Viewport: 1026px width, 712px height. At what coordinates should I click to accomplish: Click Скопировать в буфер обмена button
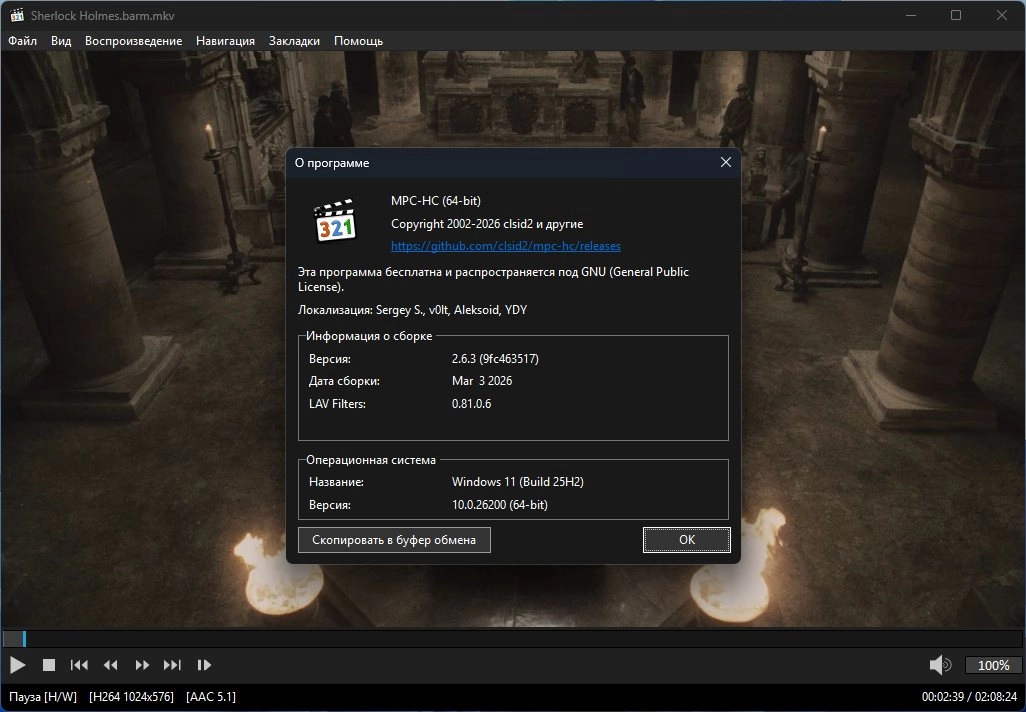[394, 540]
